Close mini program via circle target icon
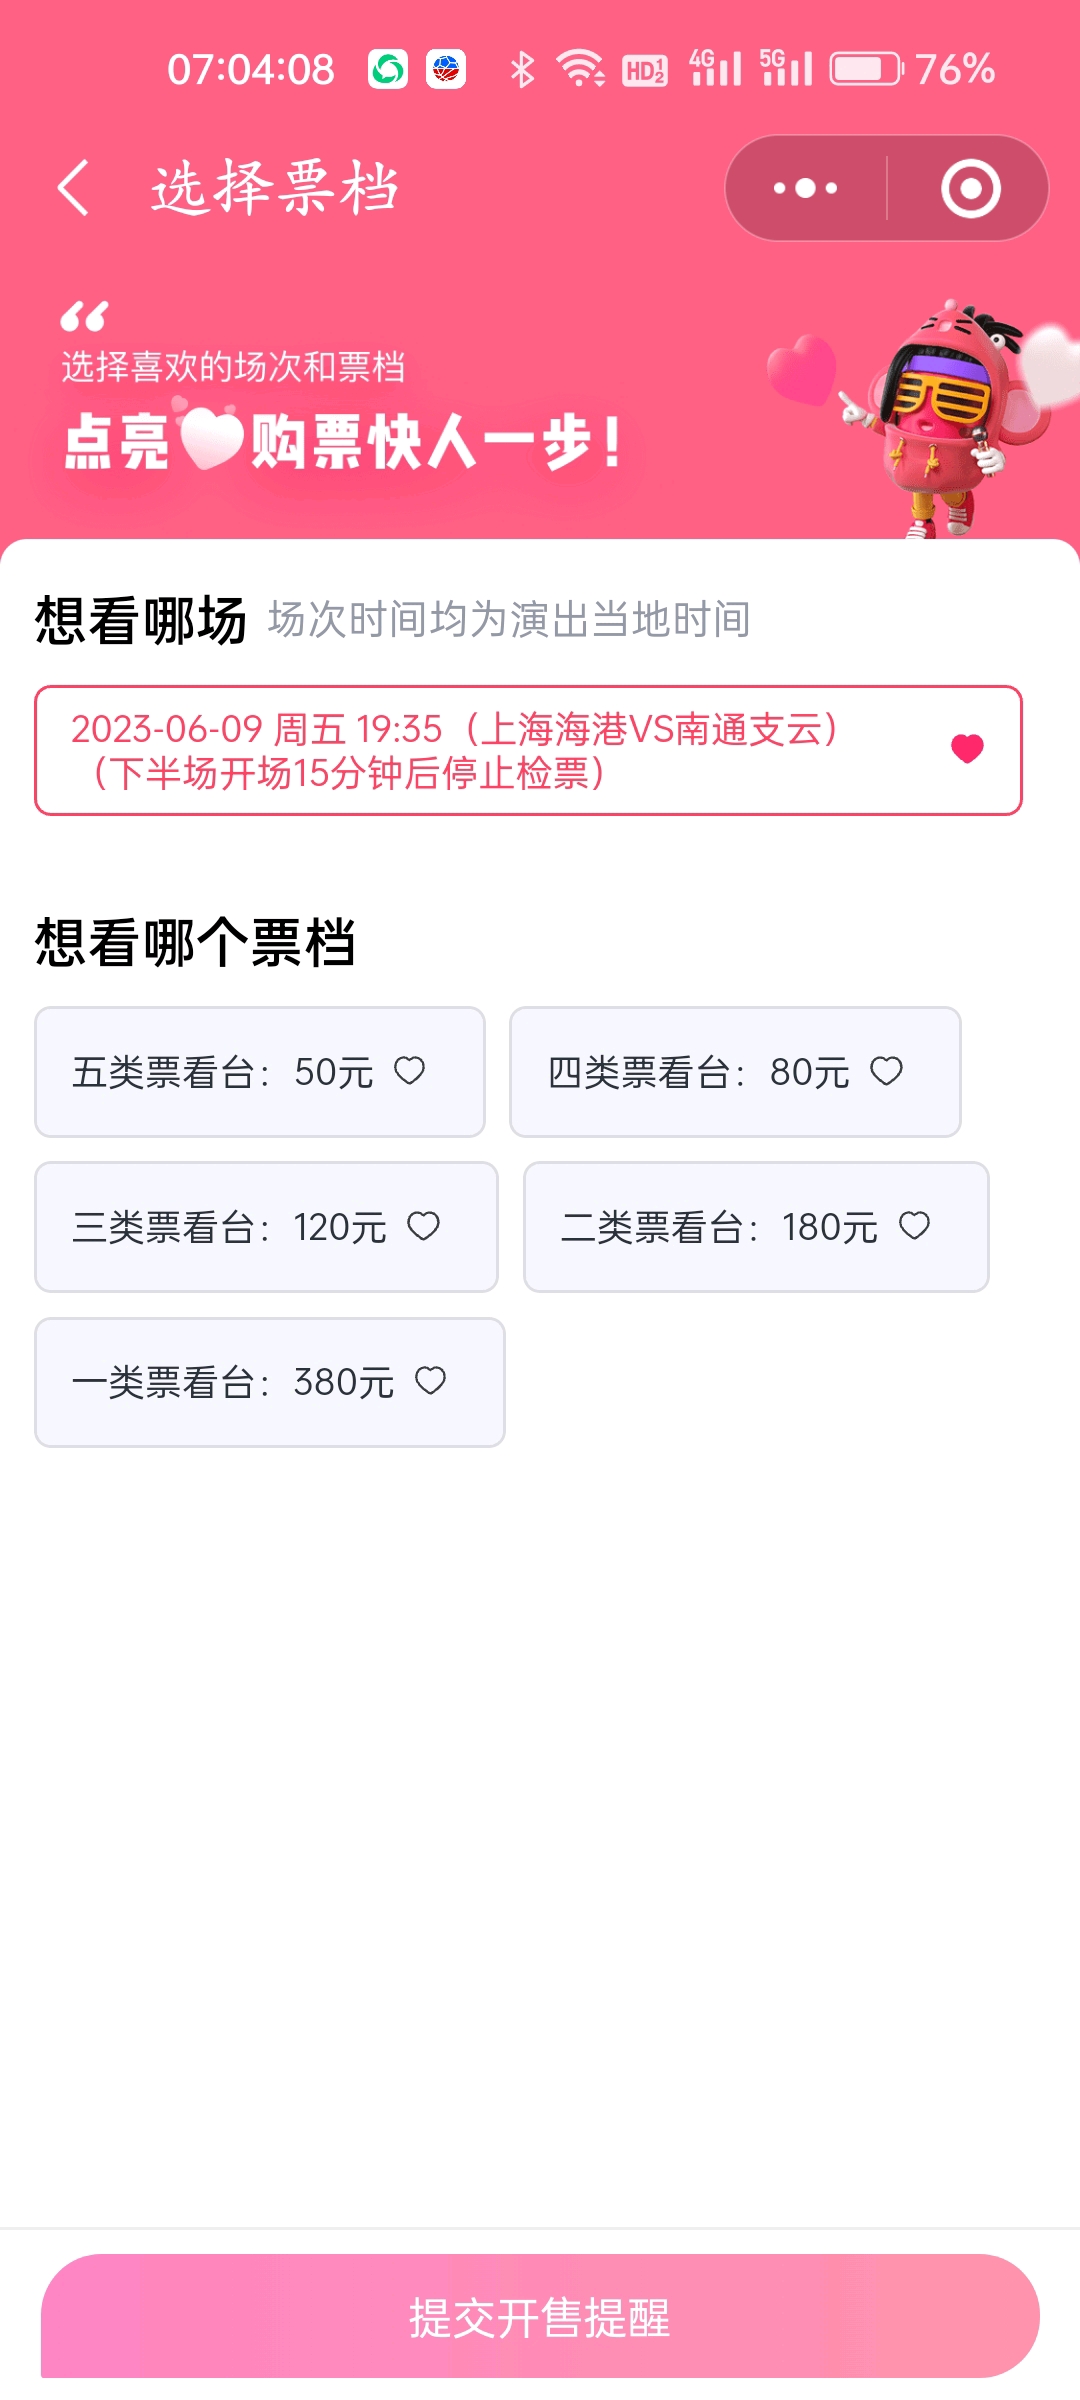Screen dimensions: 1080x2400 (x=970, y=188)
